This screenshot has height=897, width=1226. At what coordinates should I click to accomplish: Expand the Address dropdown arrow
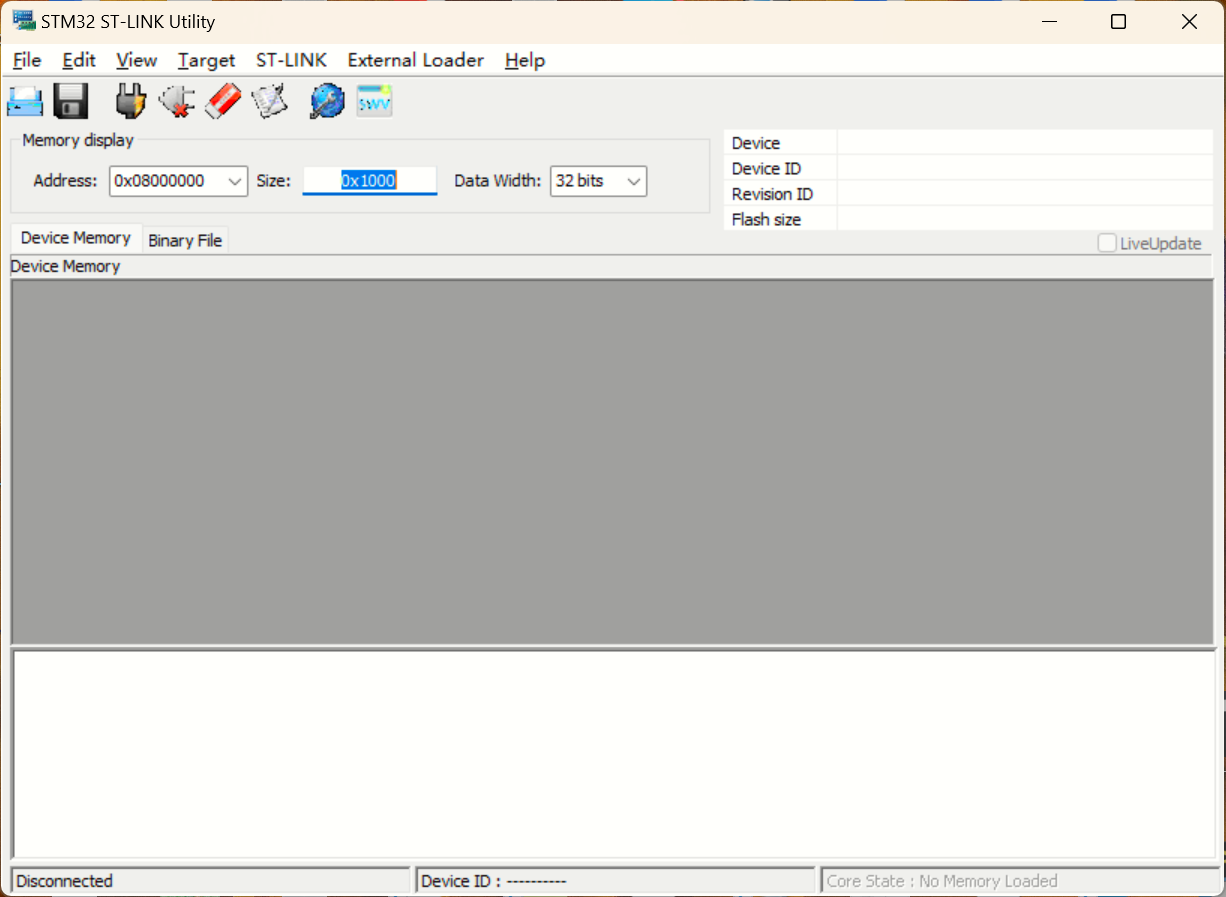pos(236,181)
